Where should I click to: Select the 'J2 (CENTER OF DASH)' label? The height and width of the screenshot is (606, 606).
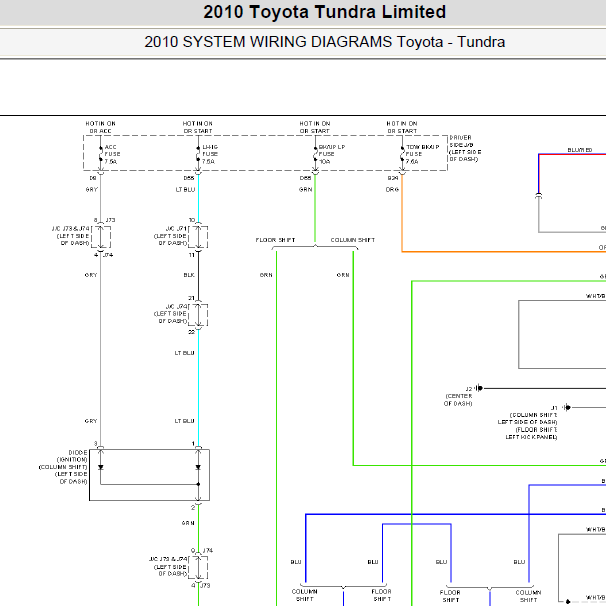click(x=458, y=396)
